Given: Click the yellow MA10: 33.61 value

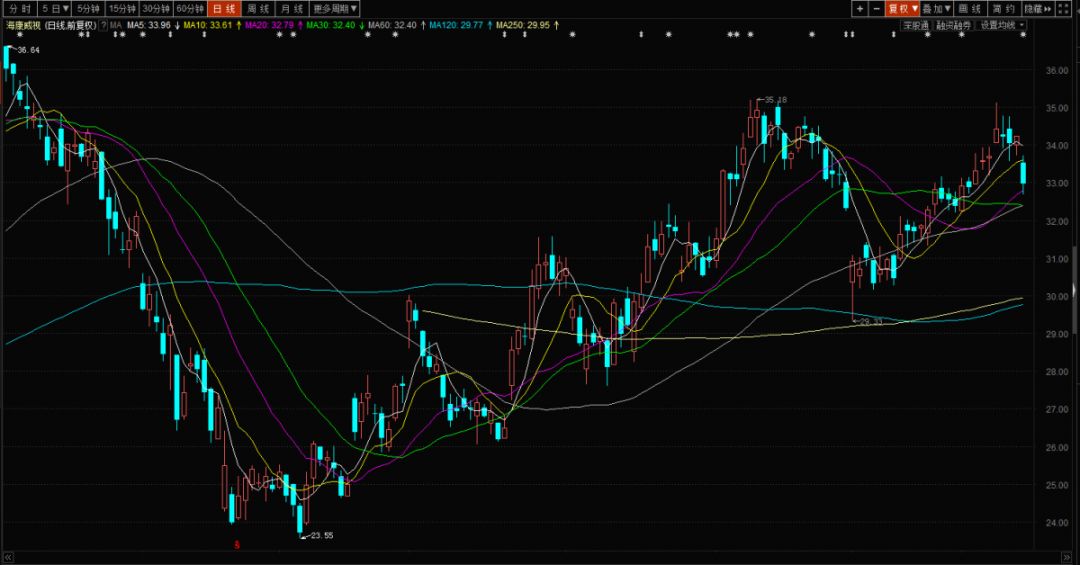Looking at the screenshot, I should click(207, 25).
